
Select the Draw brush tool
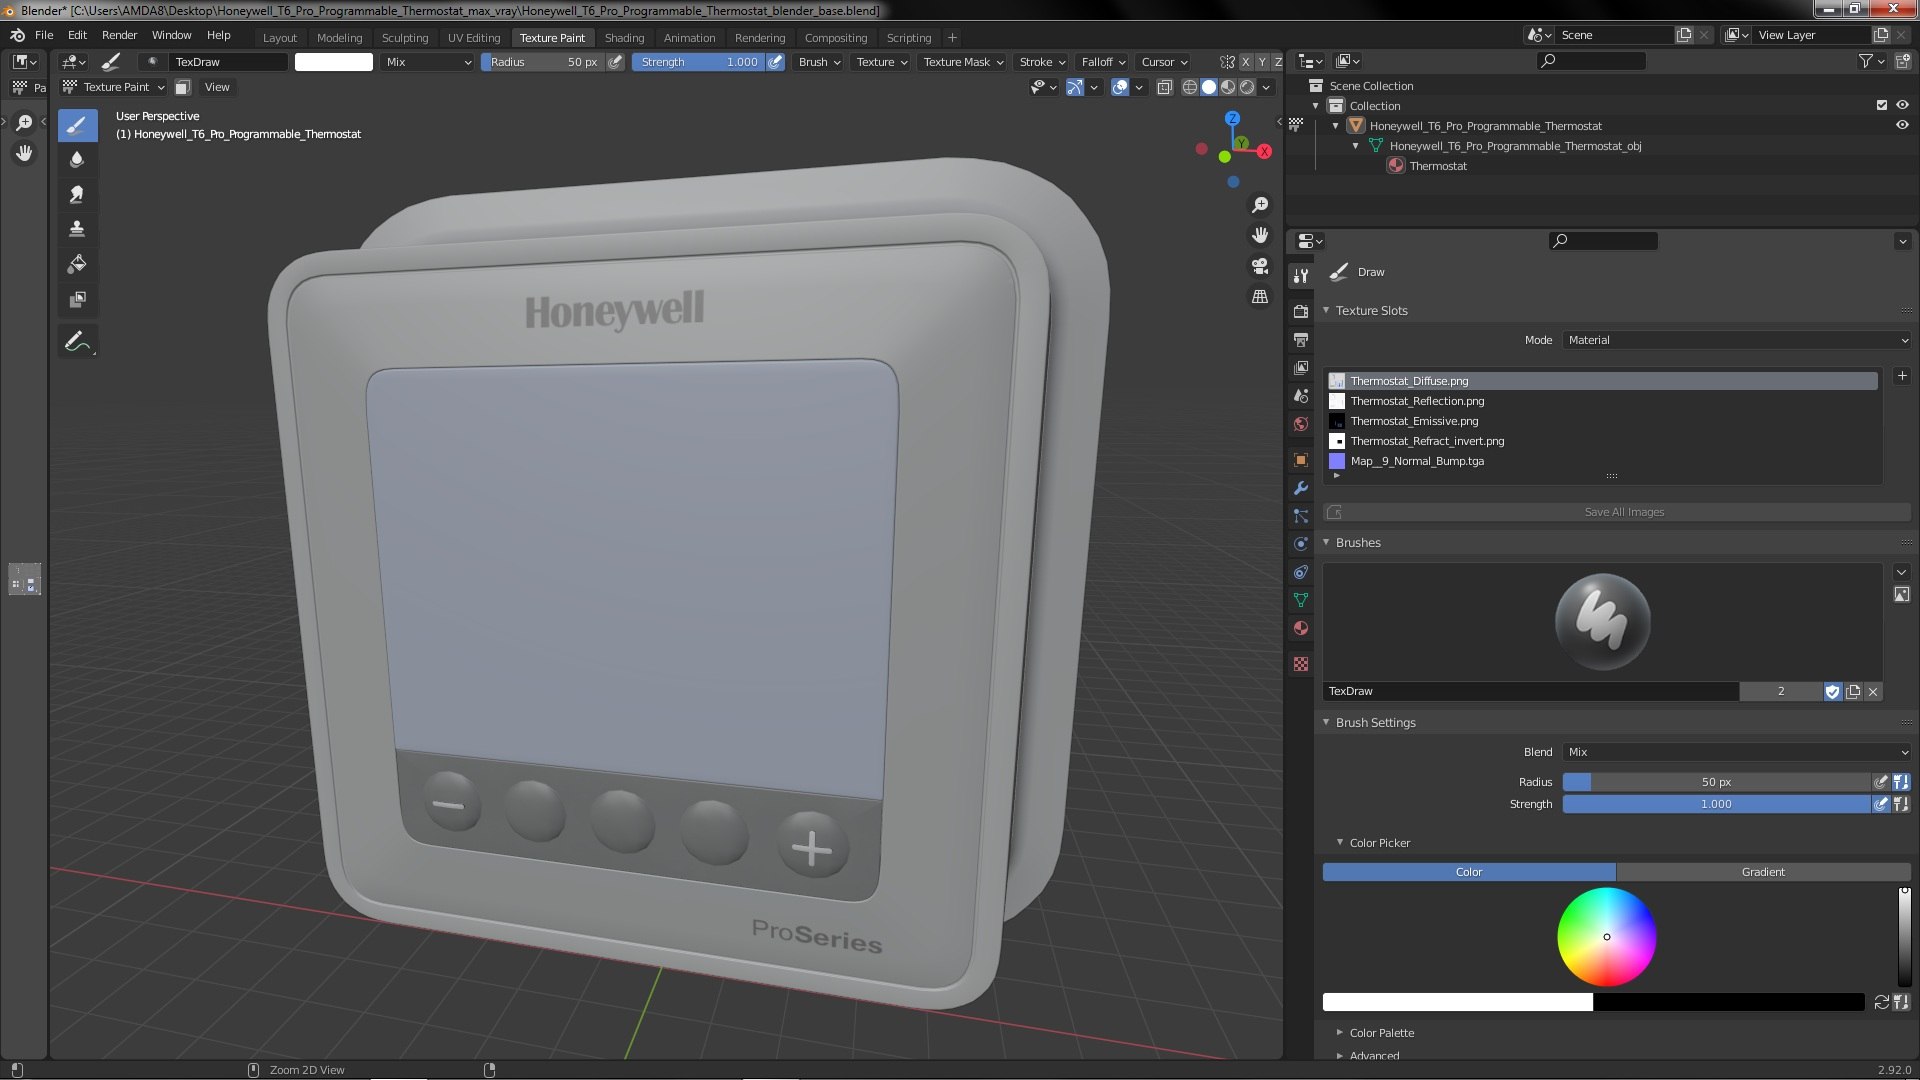(77, 125)
